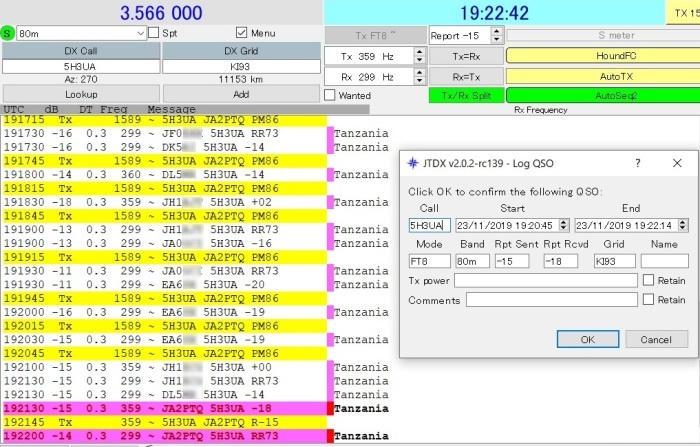Click the red marker beside the 192200 row
700x447 pixels.
[331, 436]
